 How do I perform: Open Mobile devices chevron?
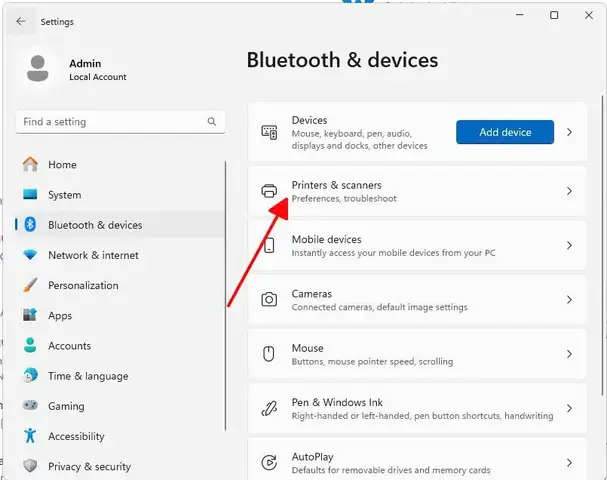(x=569, y=245)
